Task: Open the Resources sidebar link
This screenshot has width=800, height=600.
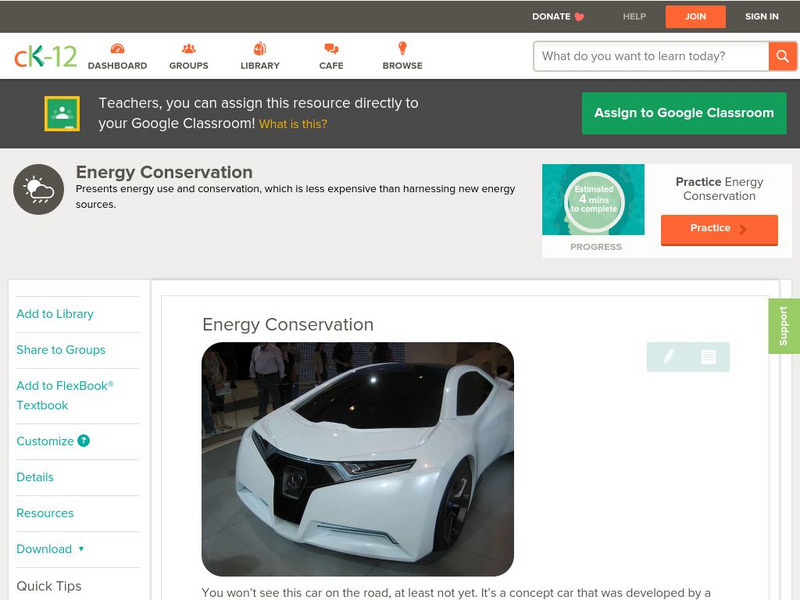Action: 45,513
